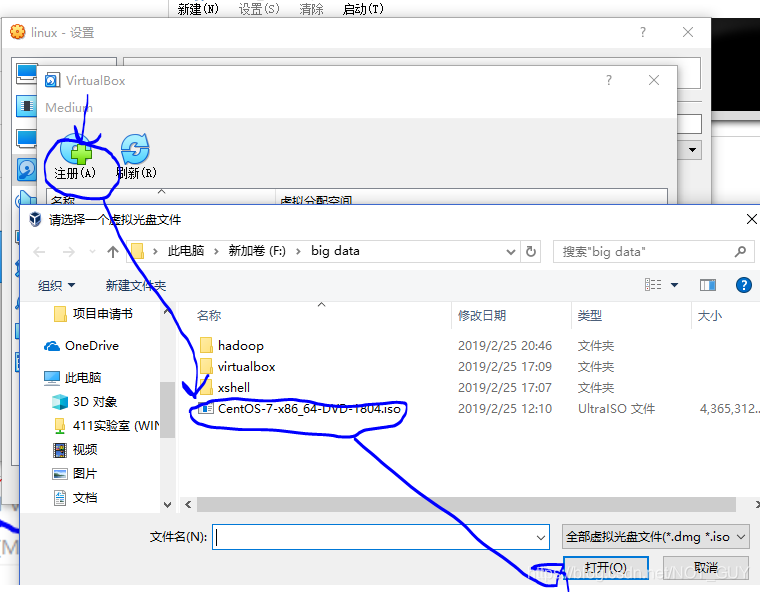
Task: Click the refresh address bar button
Action: 531,252
